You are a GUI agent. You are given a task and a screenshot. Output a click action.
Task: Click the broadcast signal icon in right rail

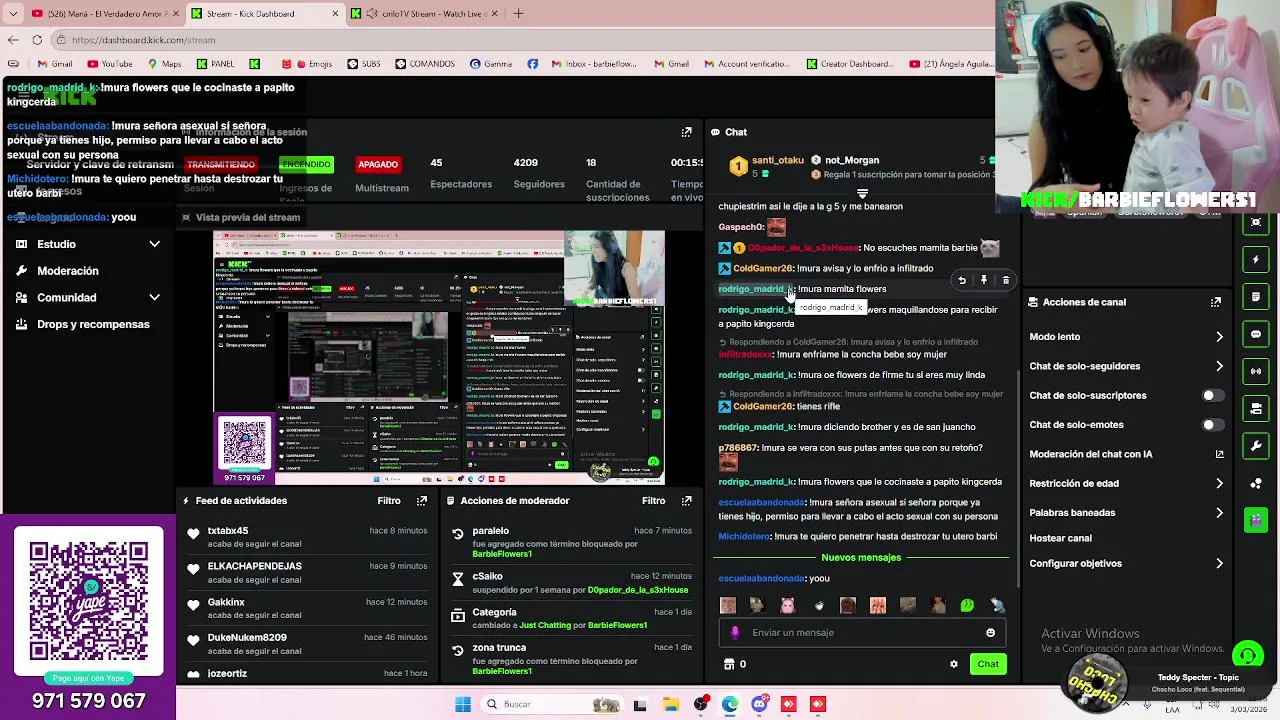pyautogui.click(x=1256, y=371)
